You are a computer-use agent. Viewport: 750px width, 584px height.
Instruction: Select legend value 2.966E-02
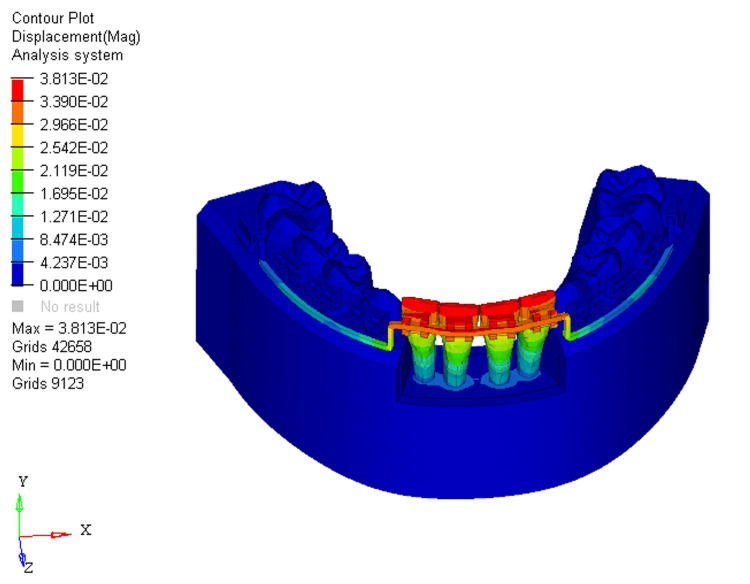(74, 124)
